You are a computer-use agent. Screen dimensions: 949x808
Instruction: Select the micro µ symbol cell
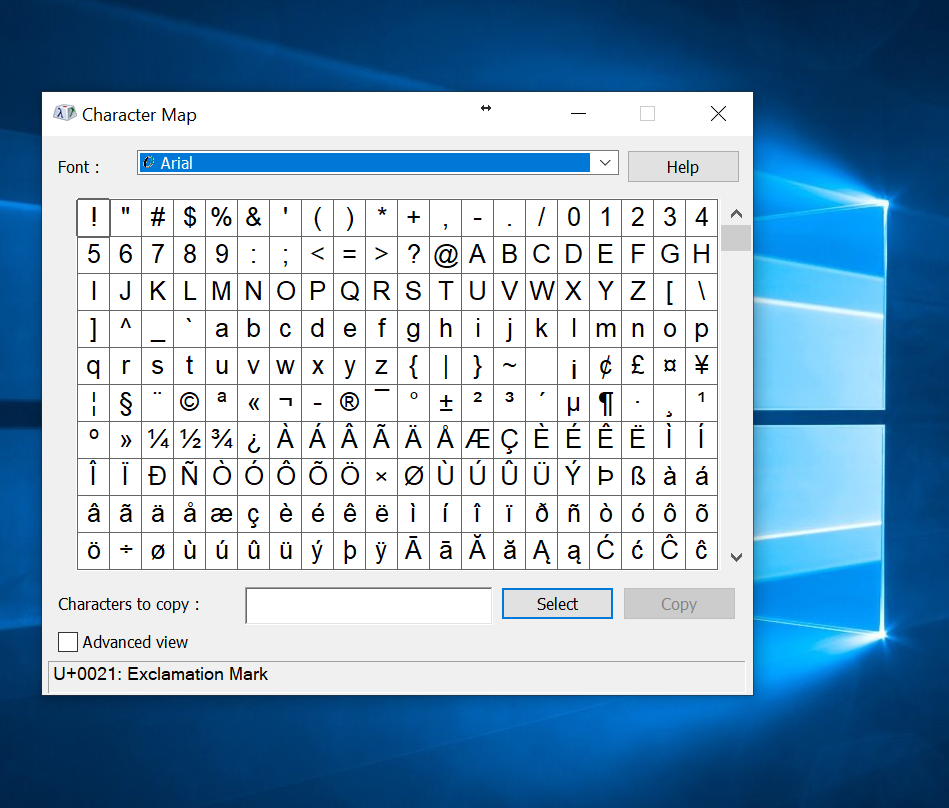(573, 402)
